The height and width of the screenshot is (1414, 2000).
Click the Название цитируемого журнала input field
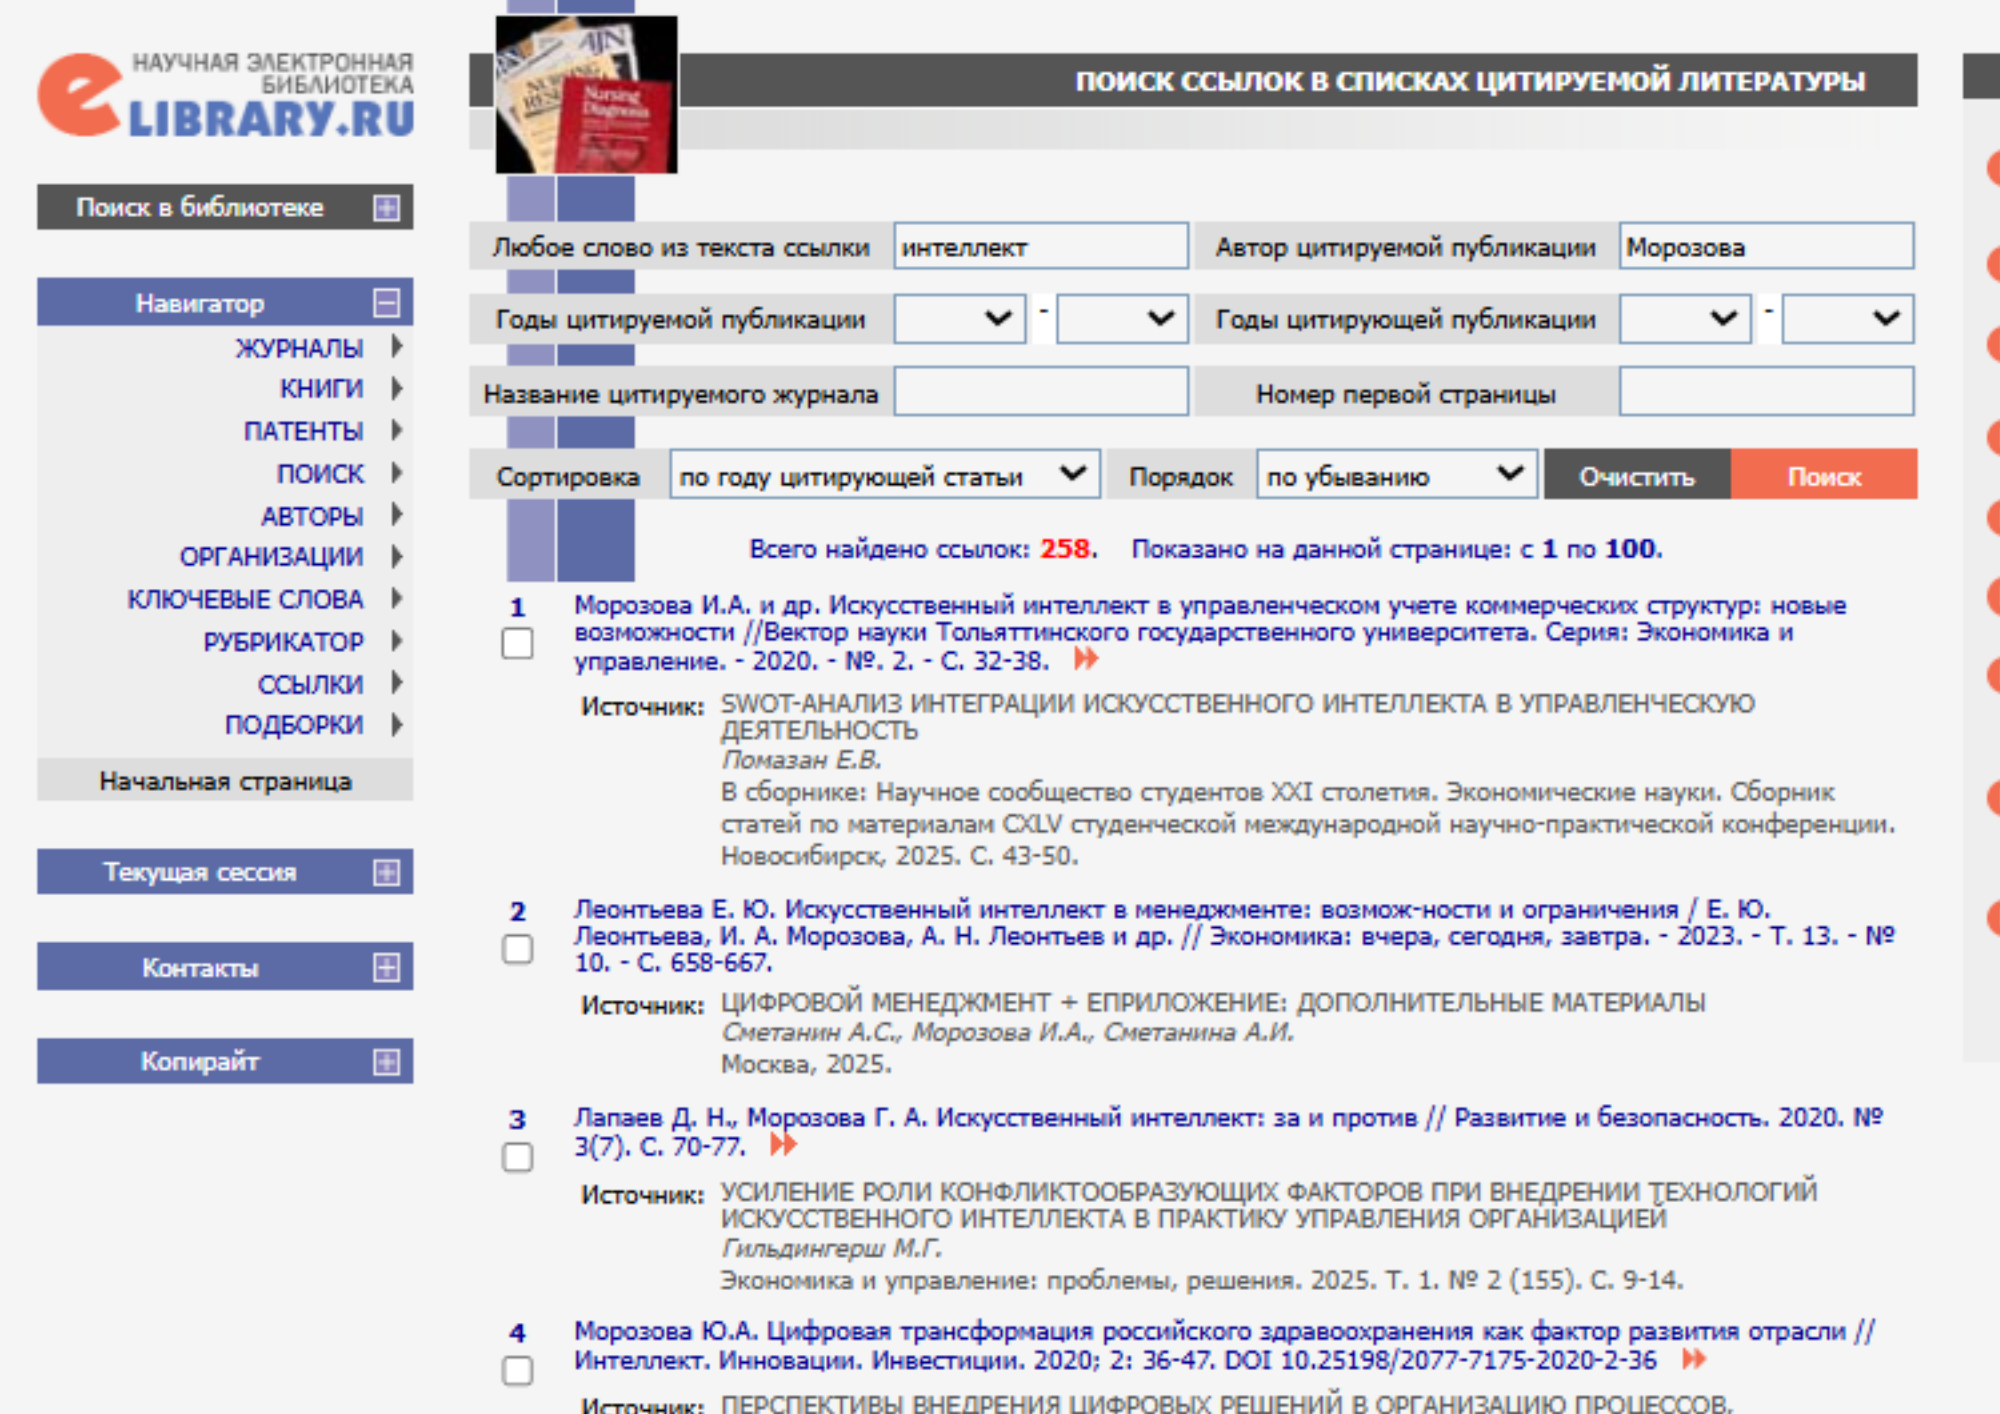(1040, 392)
